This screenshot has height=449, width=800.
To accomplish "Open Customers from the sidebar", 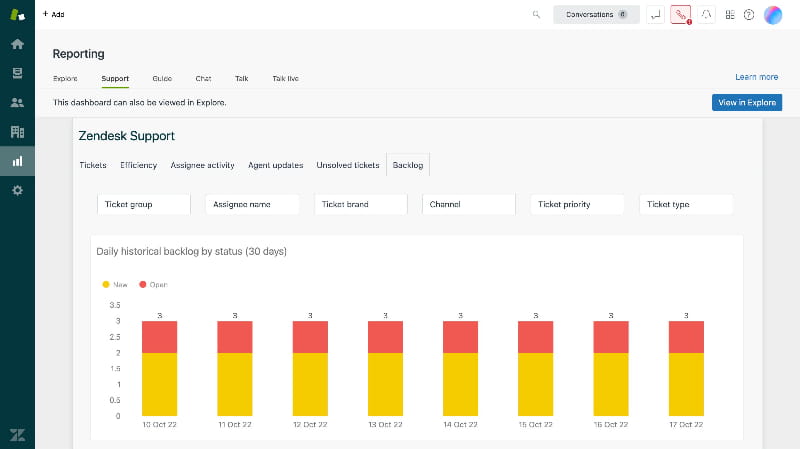I will pyautogui.click(x=17, y=102).
